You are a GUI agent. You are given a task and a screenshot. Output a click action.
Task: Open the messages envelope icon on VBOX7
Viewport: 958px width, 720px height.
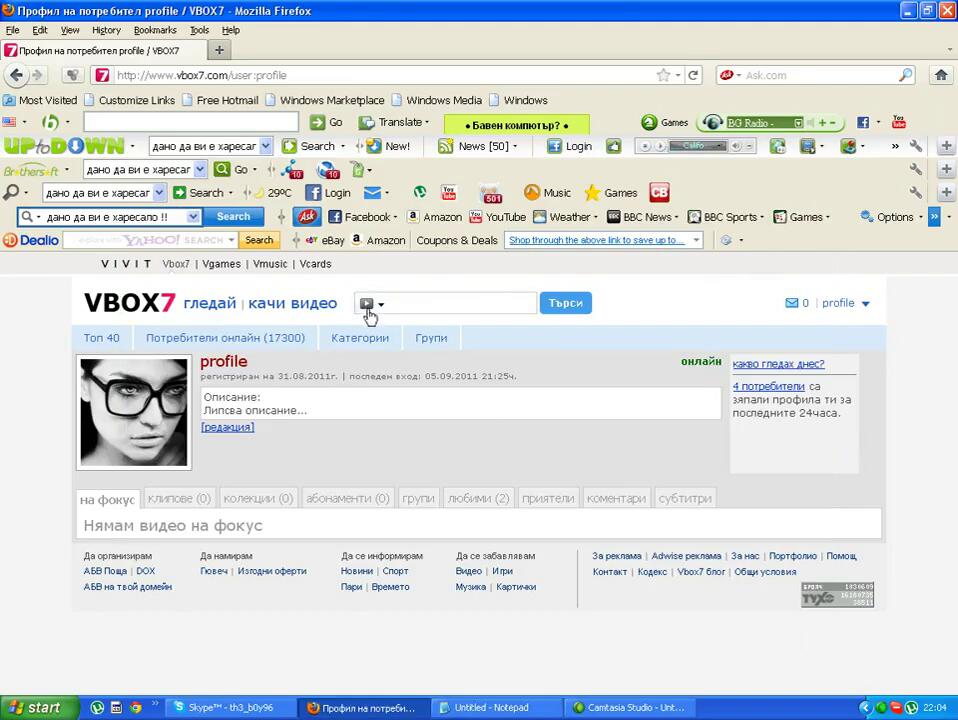[791, 303]
